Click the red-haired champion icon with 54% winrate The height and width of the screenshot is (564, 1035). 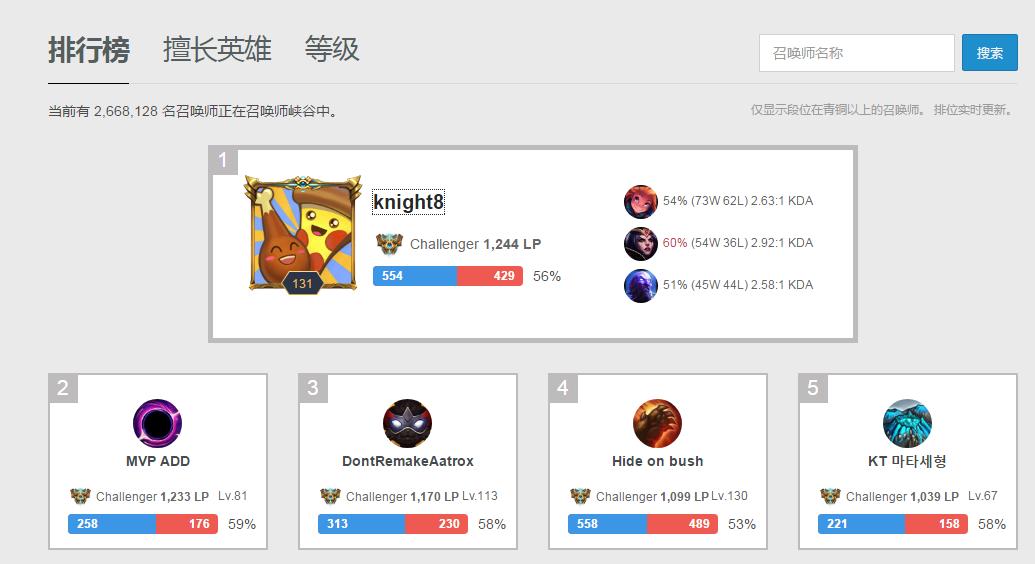640,201
